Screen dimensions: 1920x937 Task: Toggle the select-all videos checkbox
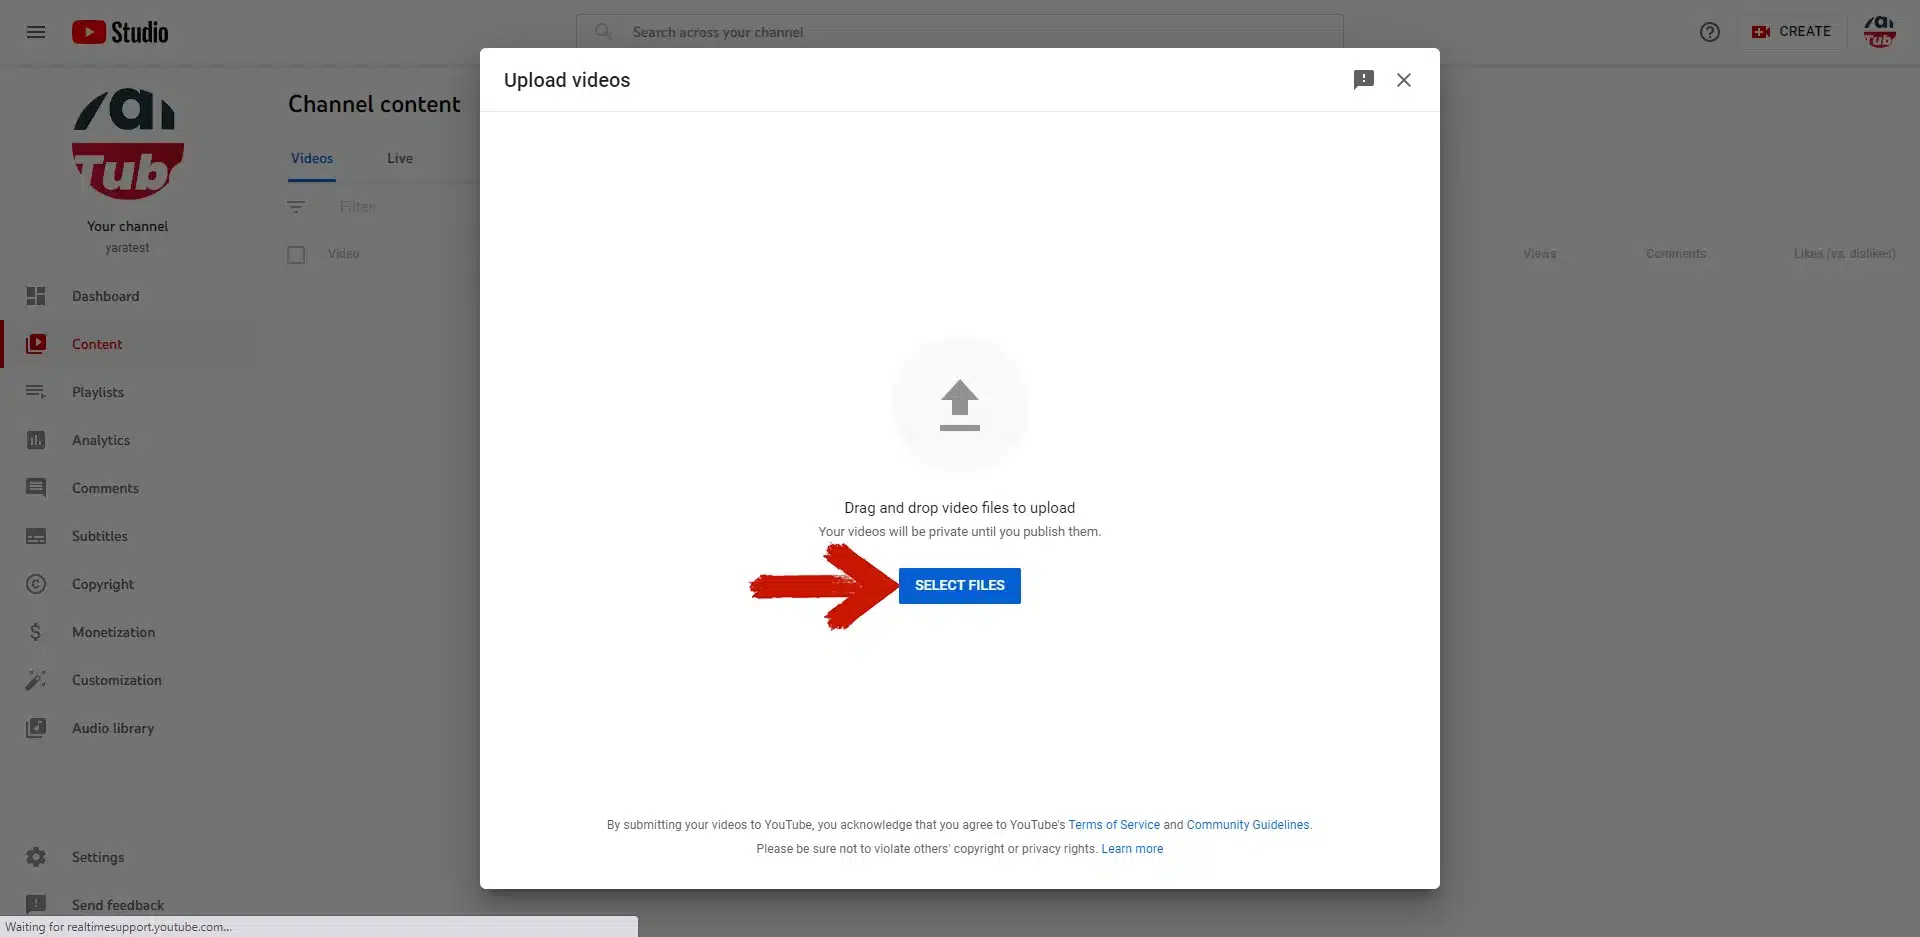(x=296, y=255)
